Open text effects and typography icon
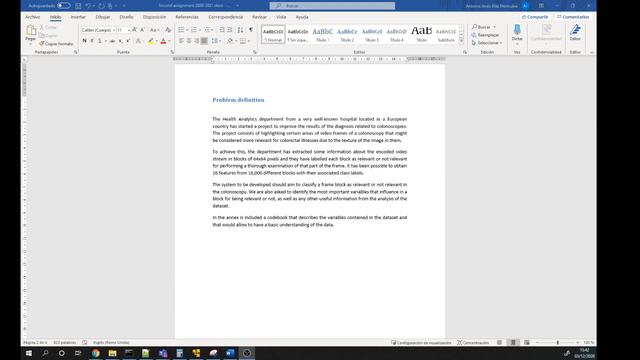This screenshot has width=640, height=360. click(138, 41)
